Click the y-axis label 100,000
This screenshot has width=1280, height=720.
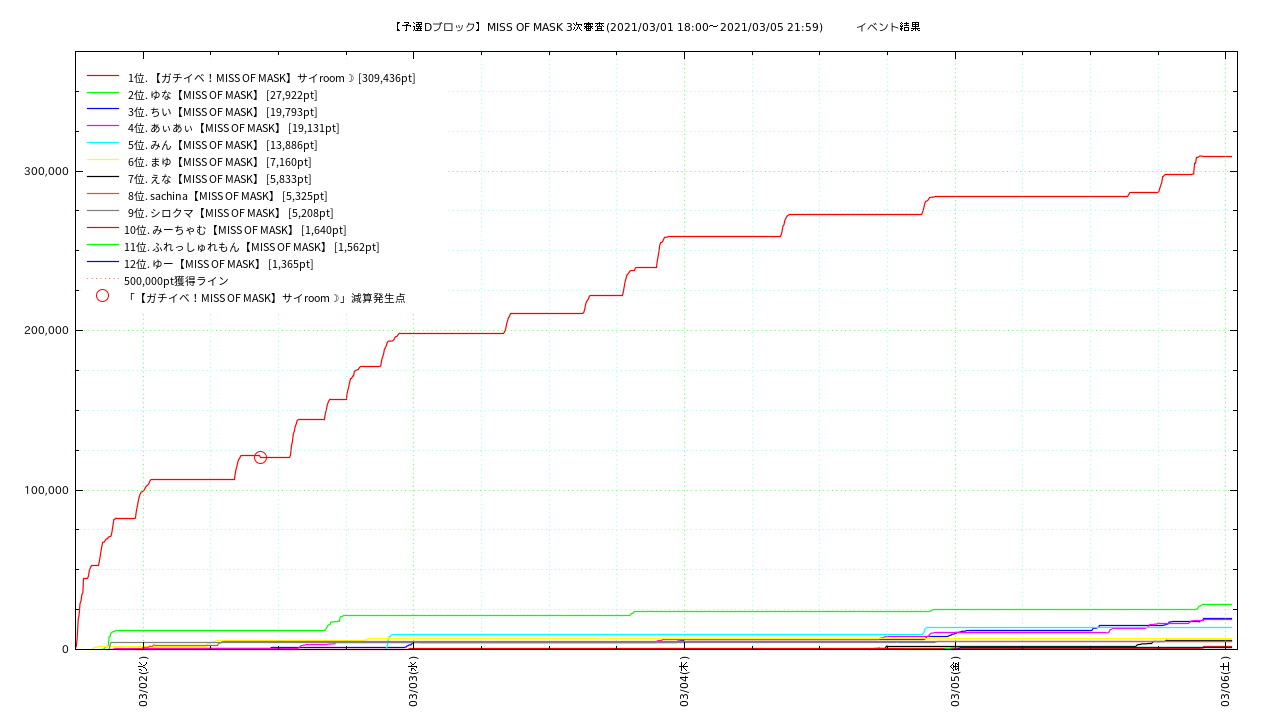46,490
